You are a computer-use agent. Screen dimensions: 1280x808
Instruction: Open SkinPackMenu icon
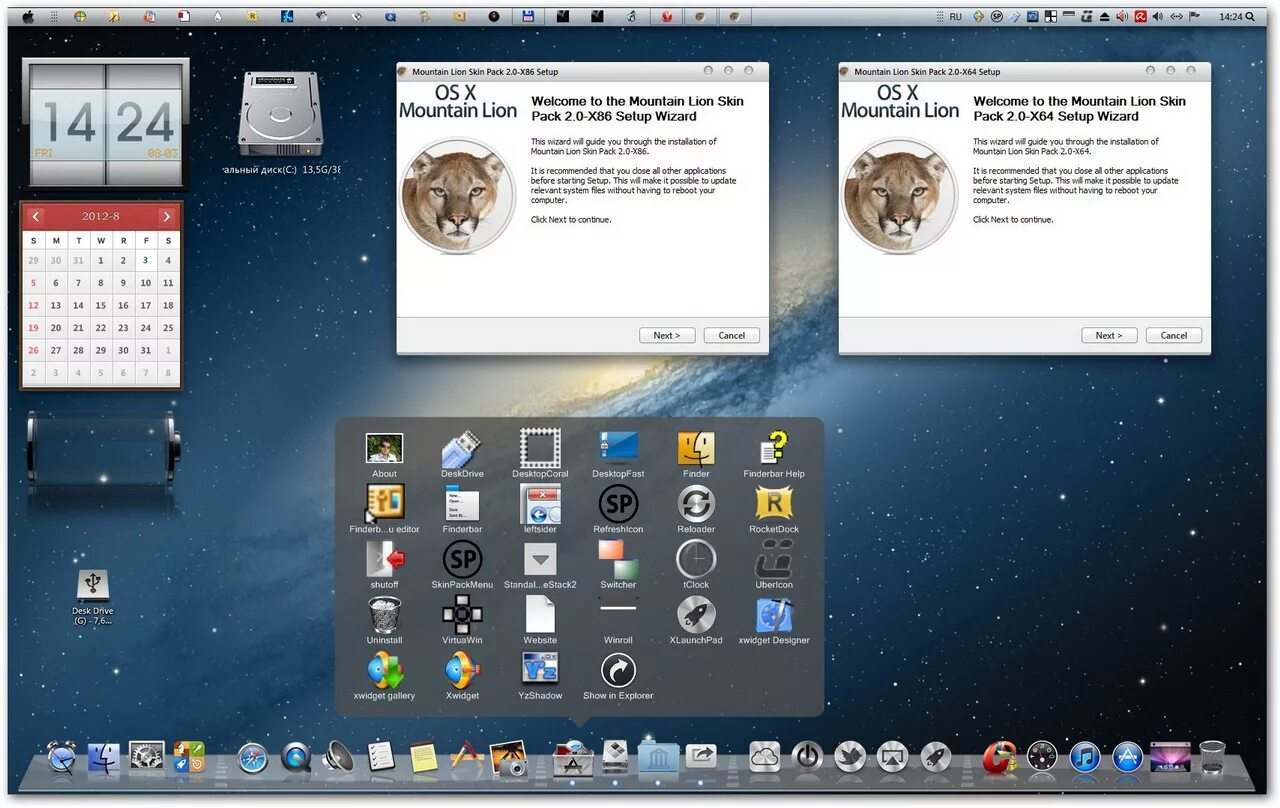point(462,559)
